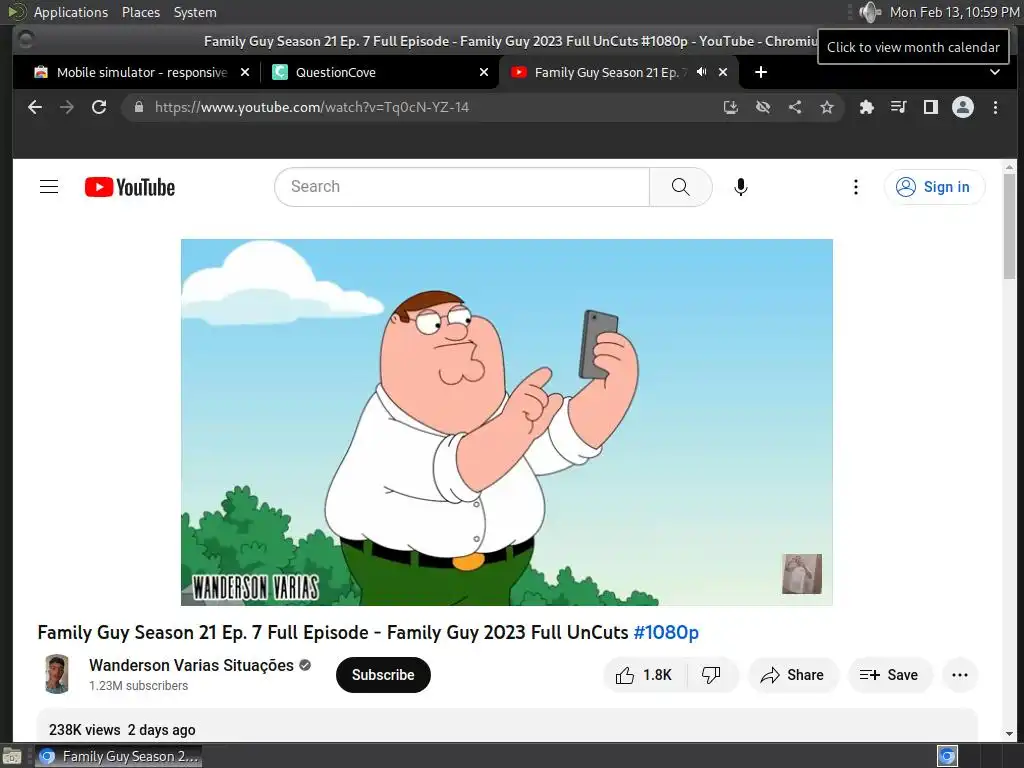This screenshot has height=768, width=1024.
Task: Open media controls icon in toolbar
Action: pos(899,107)
